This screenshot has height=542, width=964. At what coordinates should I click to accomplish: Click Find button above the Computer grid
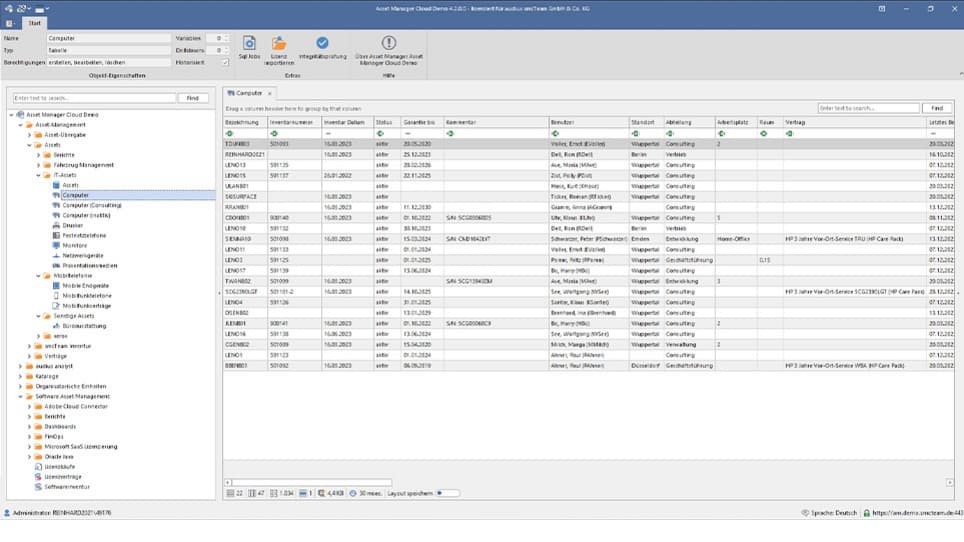coord(937,108)
